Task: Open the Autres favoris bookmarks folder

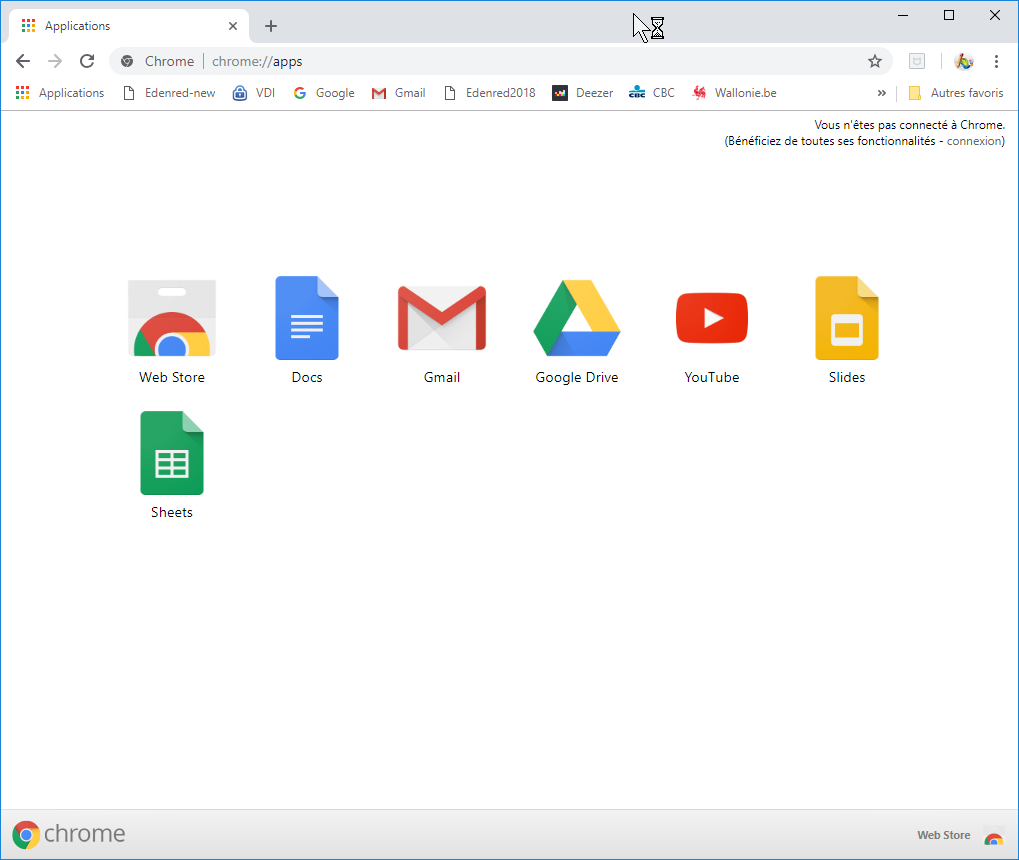Action: click(956, 93)
